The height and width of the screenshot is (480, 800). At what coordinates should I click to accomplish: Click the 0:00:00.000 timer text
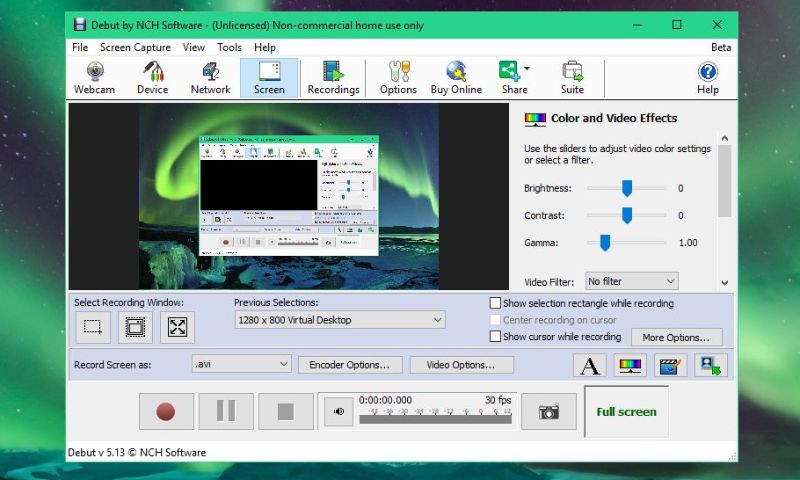pyautogui.click(x=385, y=400)
